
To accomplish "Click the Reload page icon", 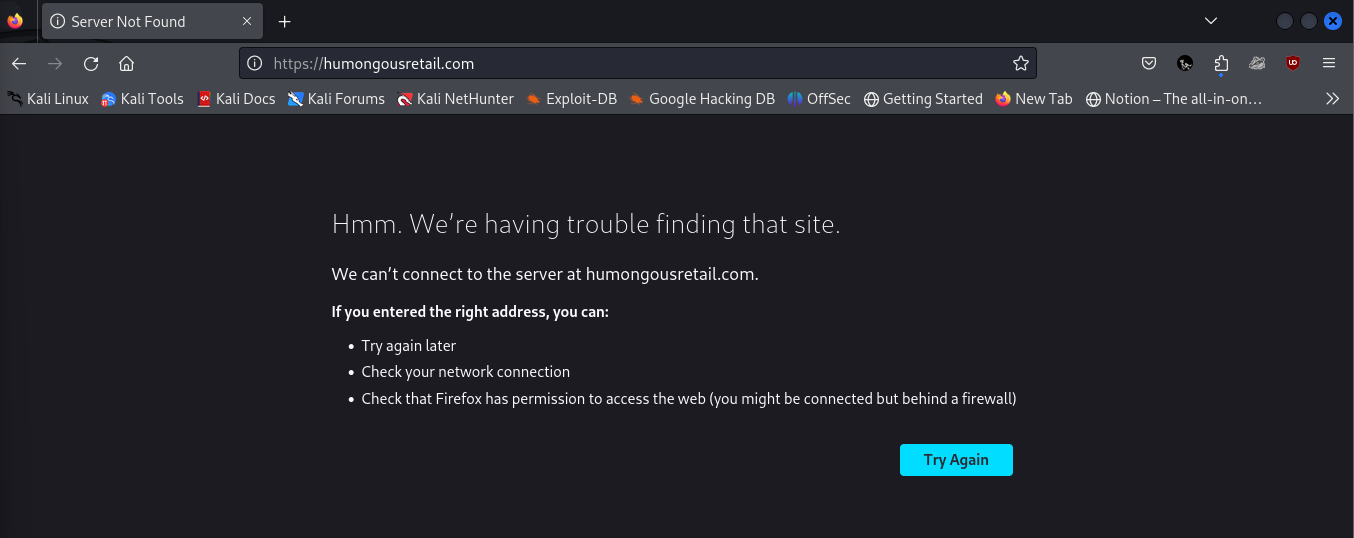I will 91,64.
